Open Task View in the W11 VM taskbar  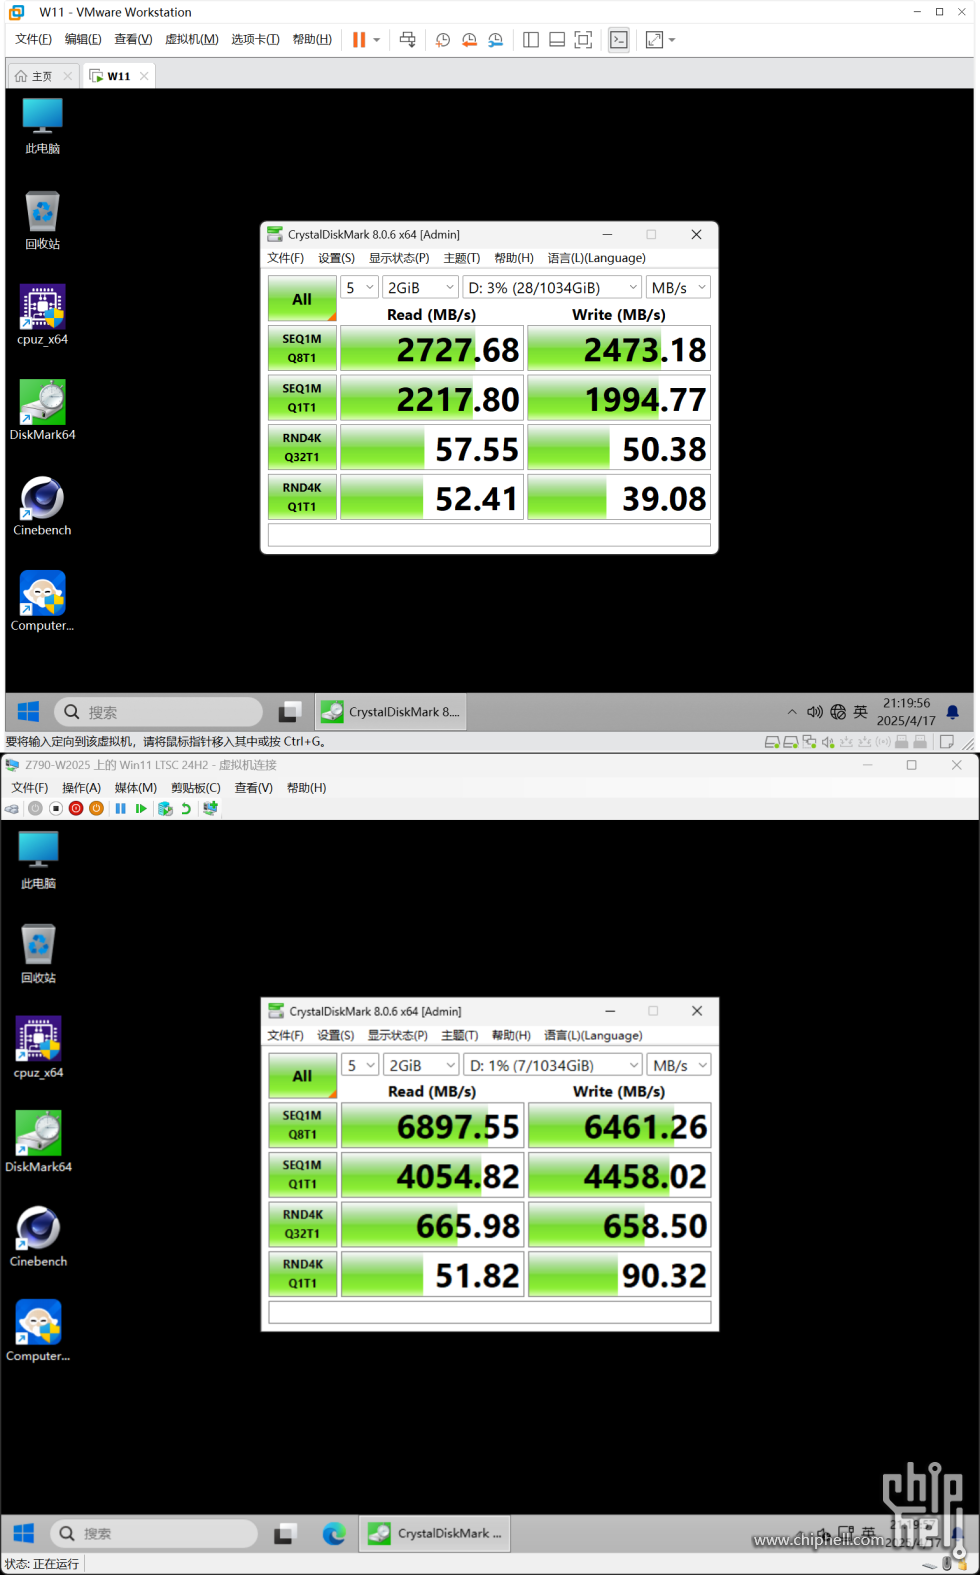pyautogui.click(x=290, y=712)
